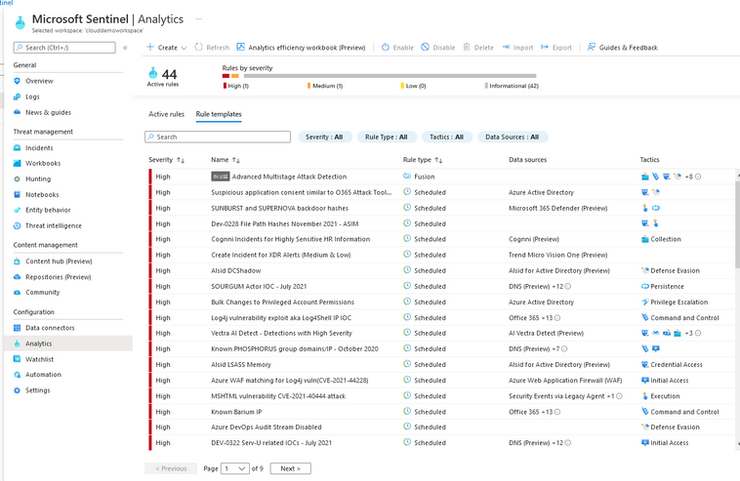Click the News & guides cloud icon

pyautogui.click(x=17, y=112)
